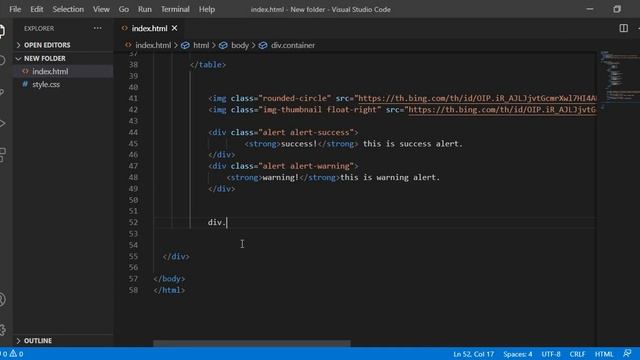Click the closing </table> tag on line 38
The height and width of the screenshot is (360, 640).
click(208, 64)
